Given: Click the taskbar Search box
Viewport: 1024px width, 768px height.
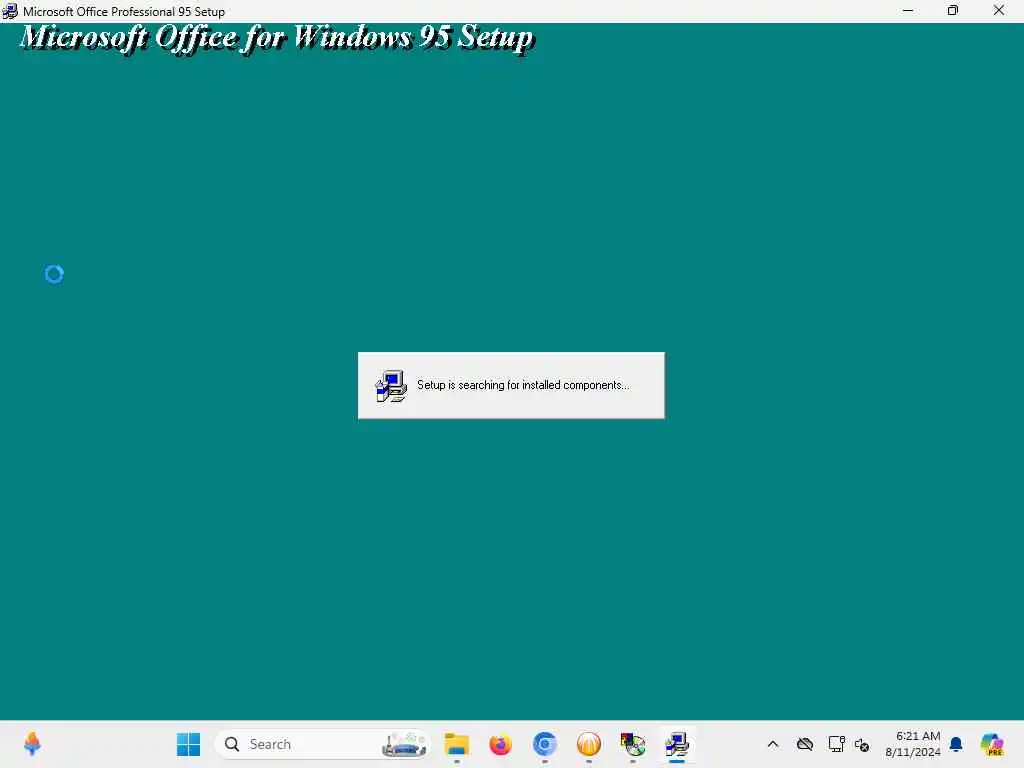Looking at the screenshot, I should (323, 744).
